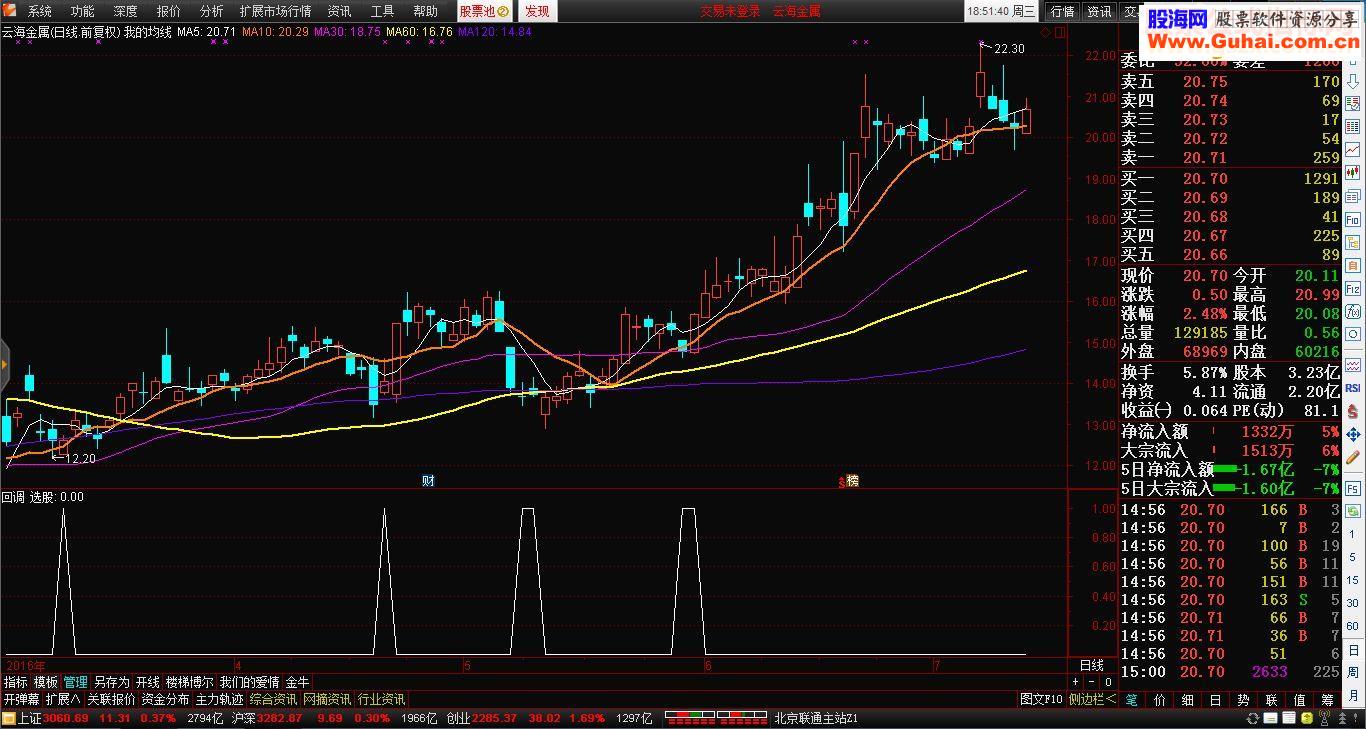
Task: Click the 交易未登录 link
Action: click(730, 11)
